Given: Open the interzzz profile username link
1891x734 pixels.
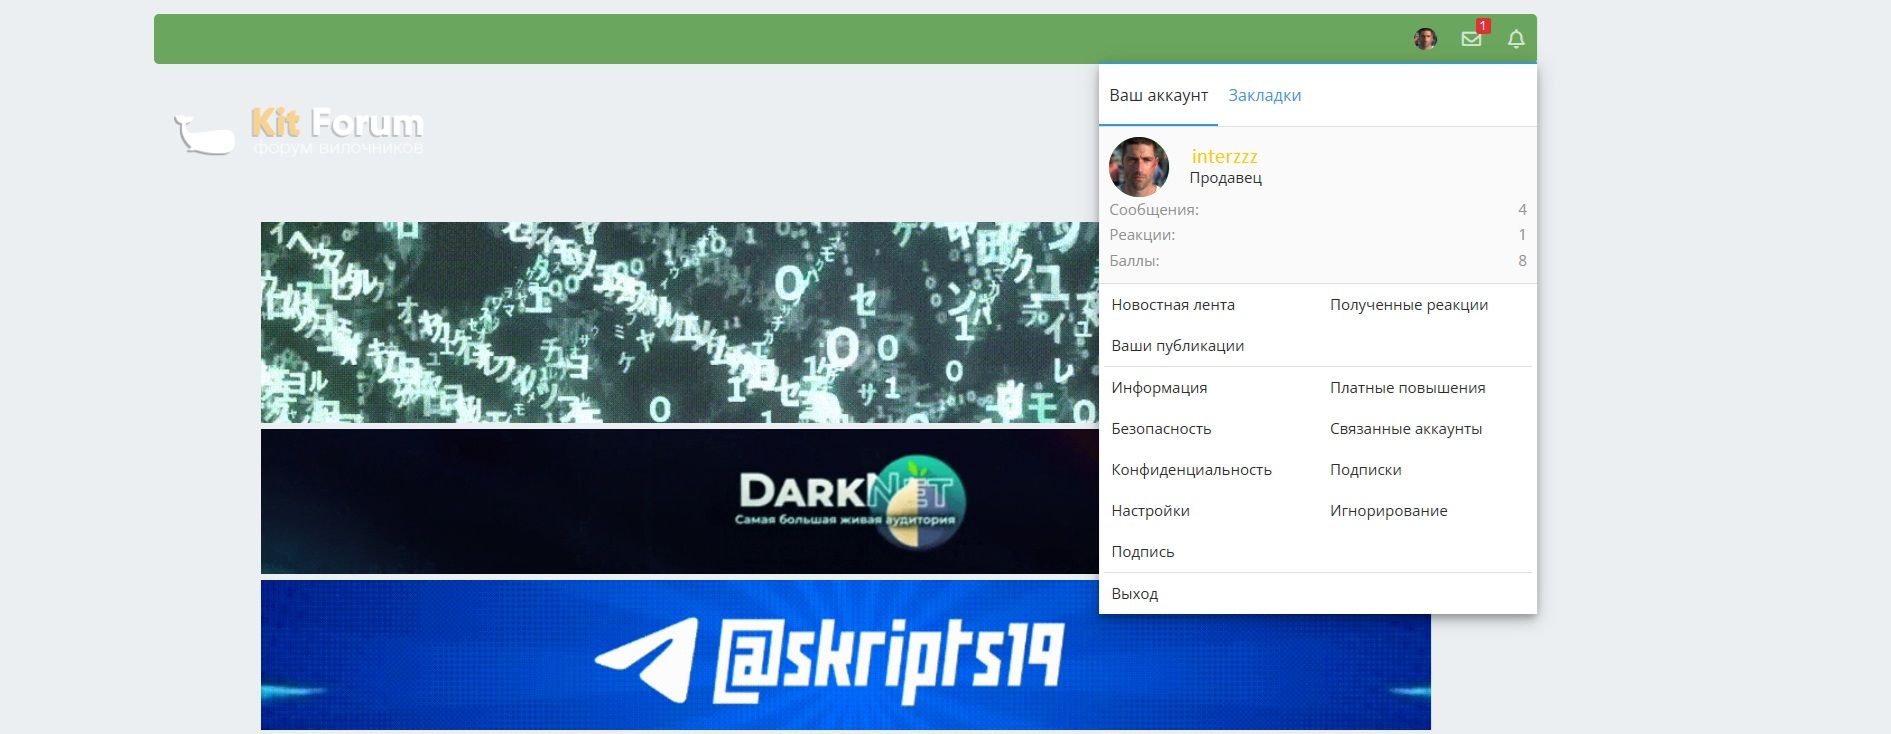Looking at the screenshot, I should pyautogui.click(x=1224, y=156).
